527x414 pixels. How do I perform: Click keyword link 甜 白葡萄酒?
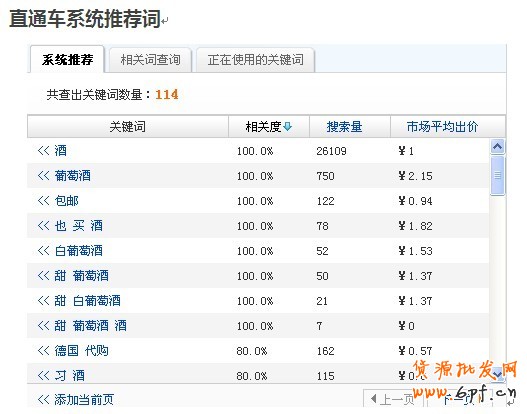pyautogui.click(x=87, y=301)
